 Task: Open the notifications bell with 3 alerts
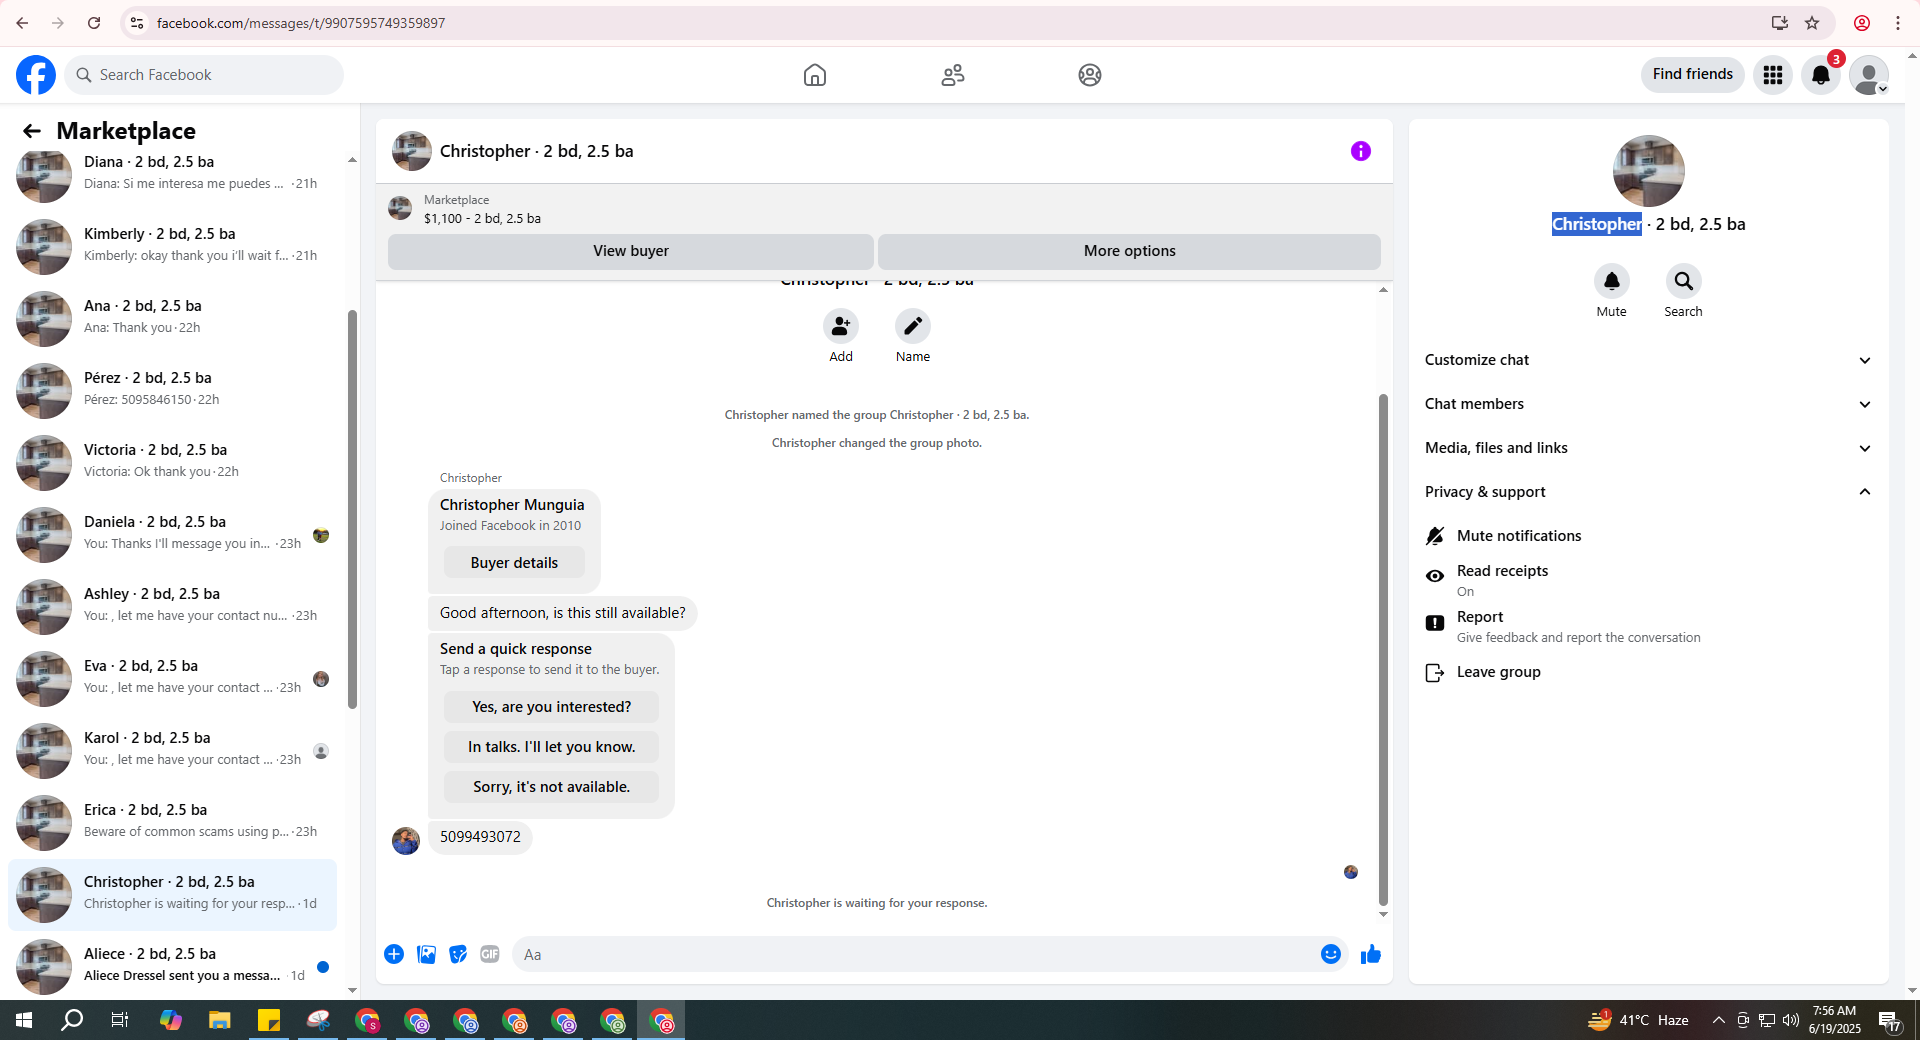[1821, 75]
